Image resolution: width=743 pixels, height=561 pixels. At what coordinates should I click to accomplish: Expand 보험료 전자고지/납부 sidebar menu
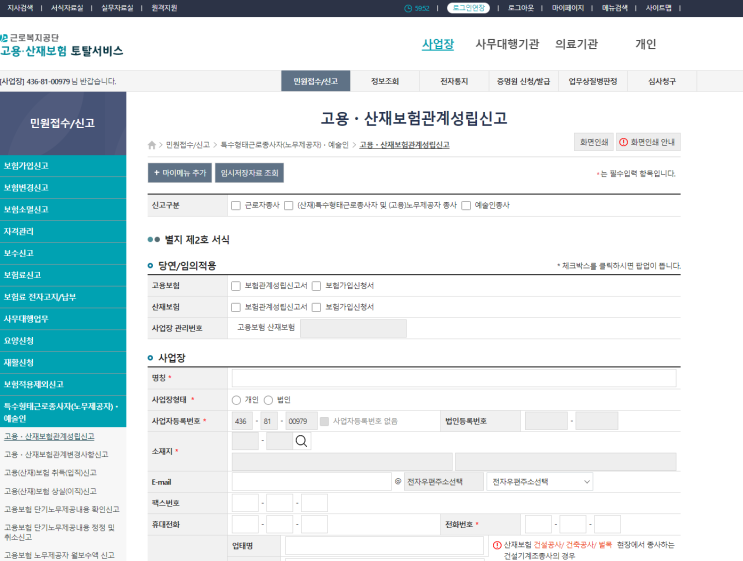pyautogui.click(x=63, y=297)
